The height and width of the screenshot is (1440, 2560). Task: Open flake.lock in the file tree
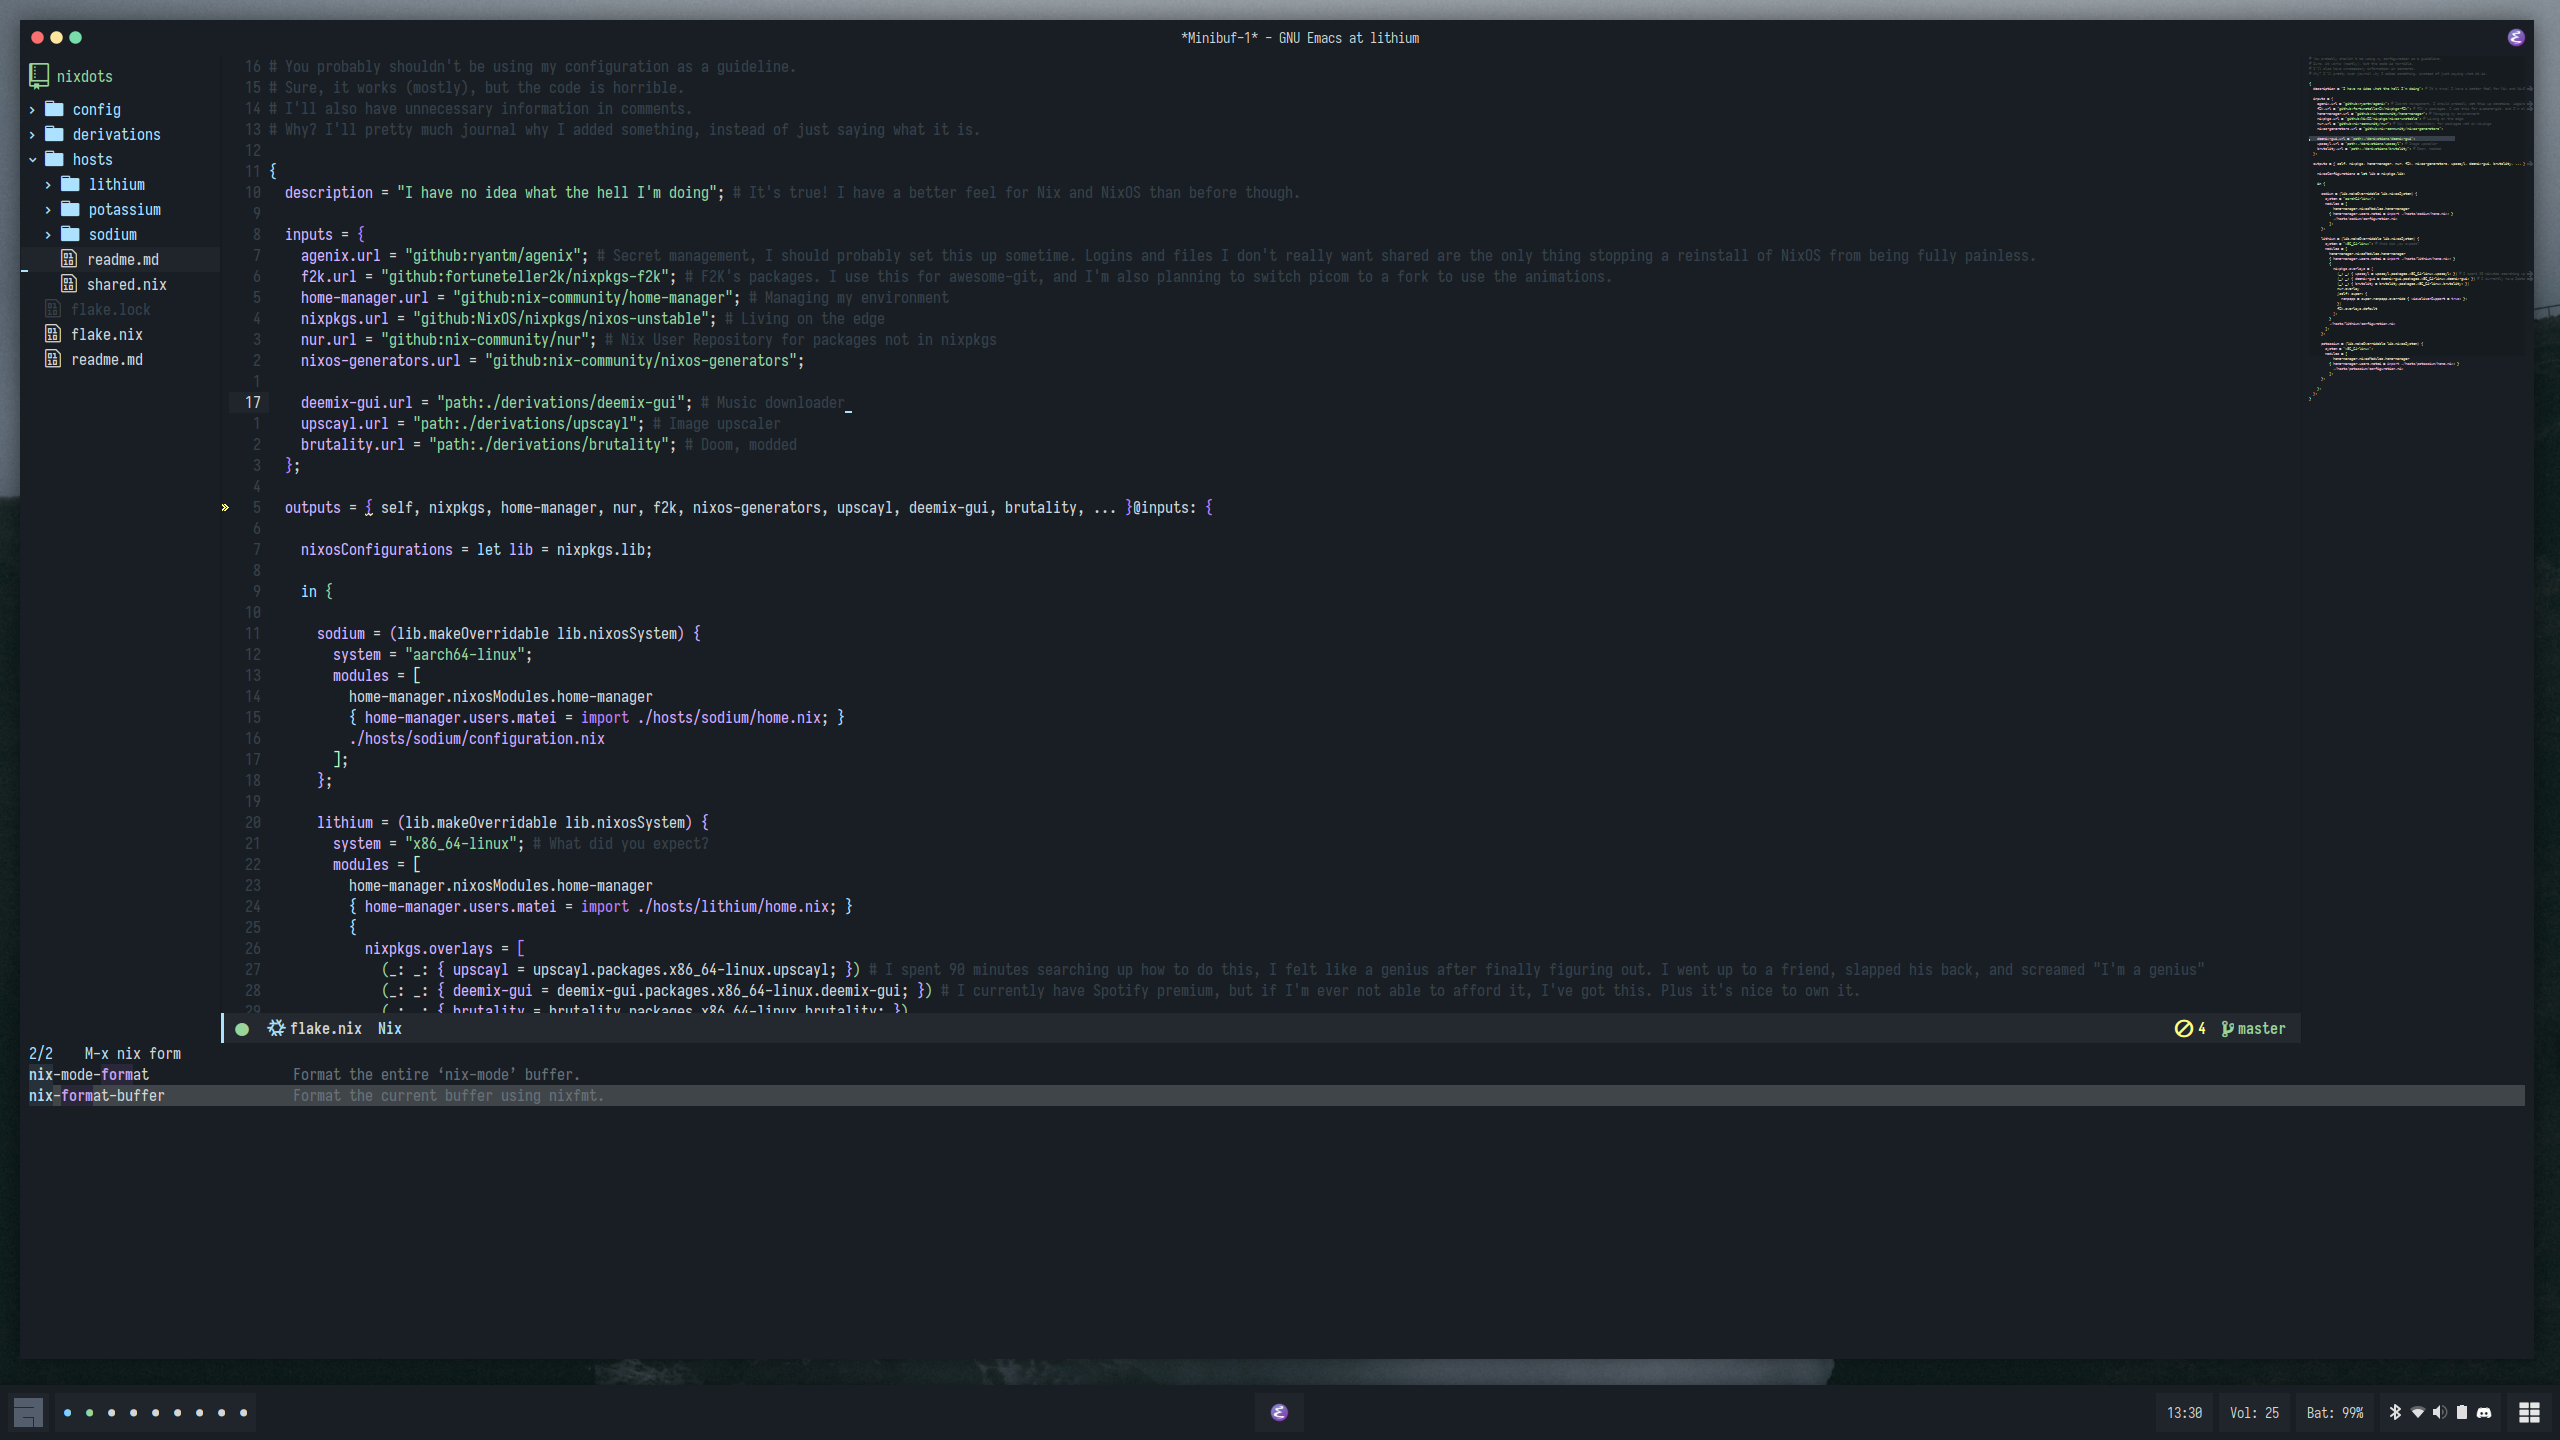(x=110, y=309)
